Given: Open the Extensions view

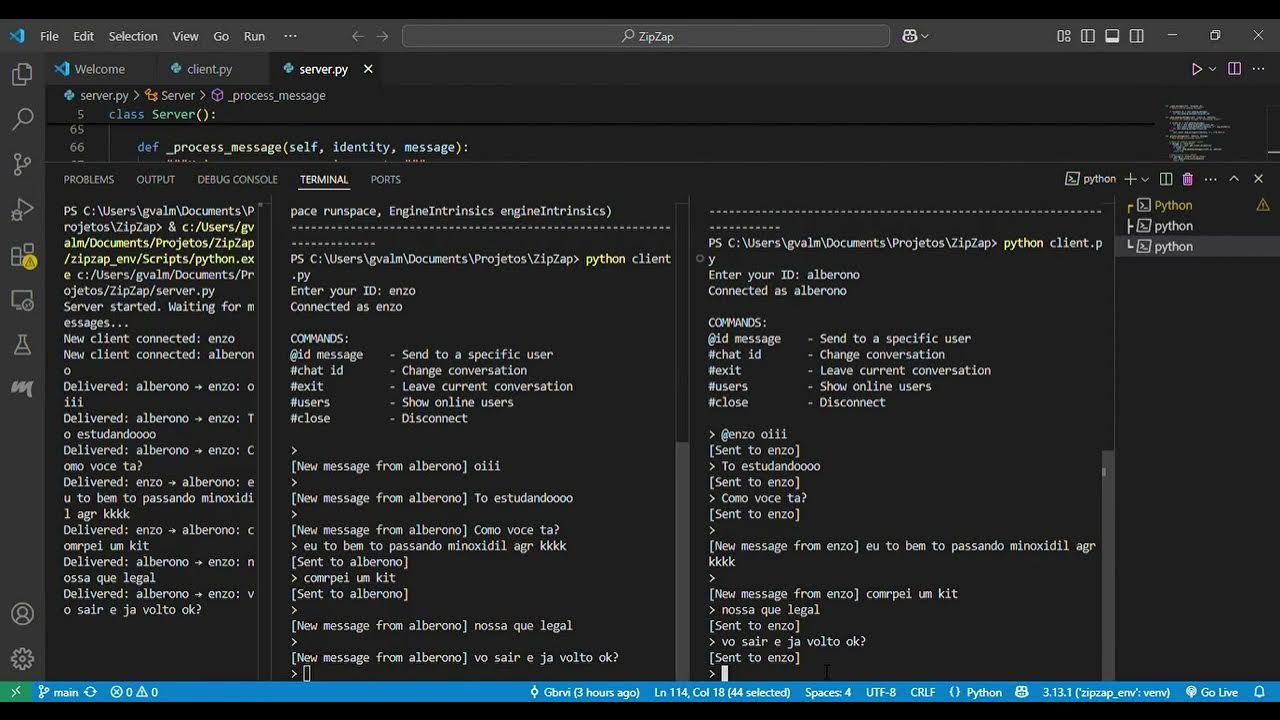Looking at the screenshot, I should point(22,256).
